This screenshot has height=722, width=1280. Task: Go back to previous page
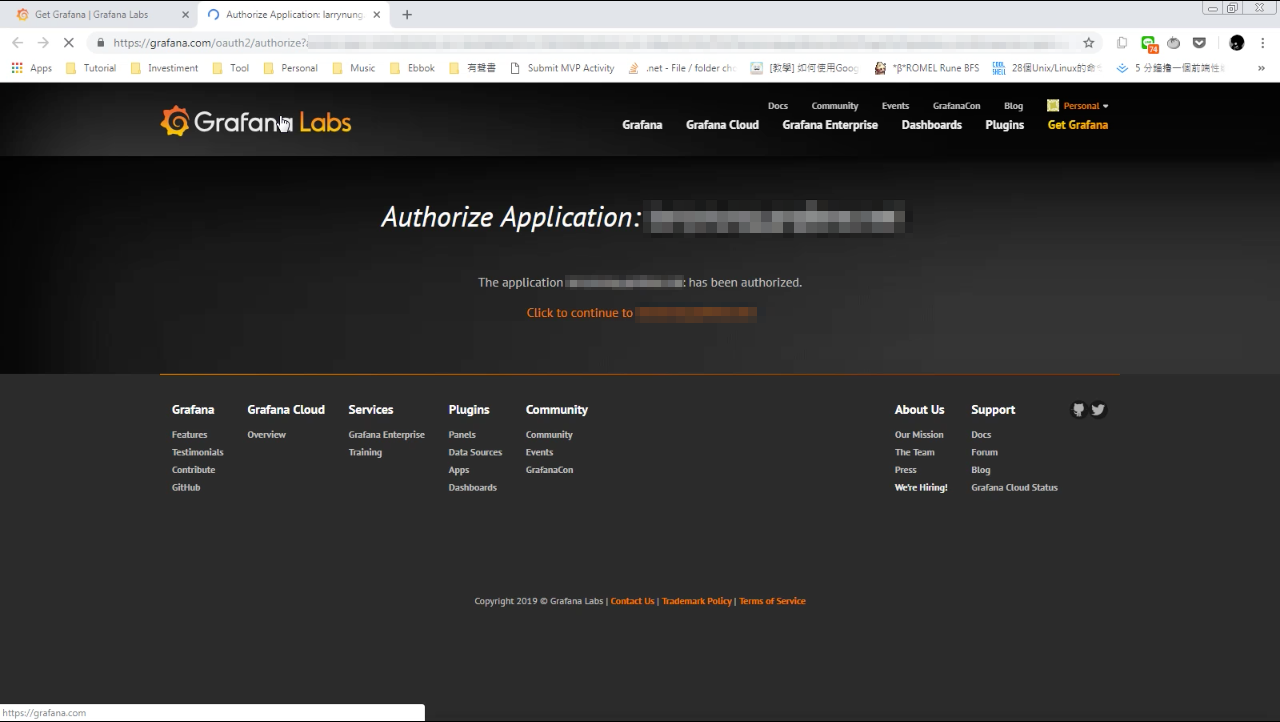[x=17, y=43]
